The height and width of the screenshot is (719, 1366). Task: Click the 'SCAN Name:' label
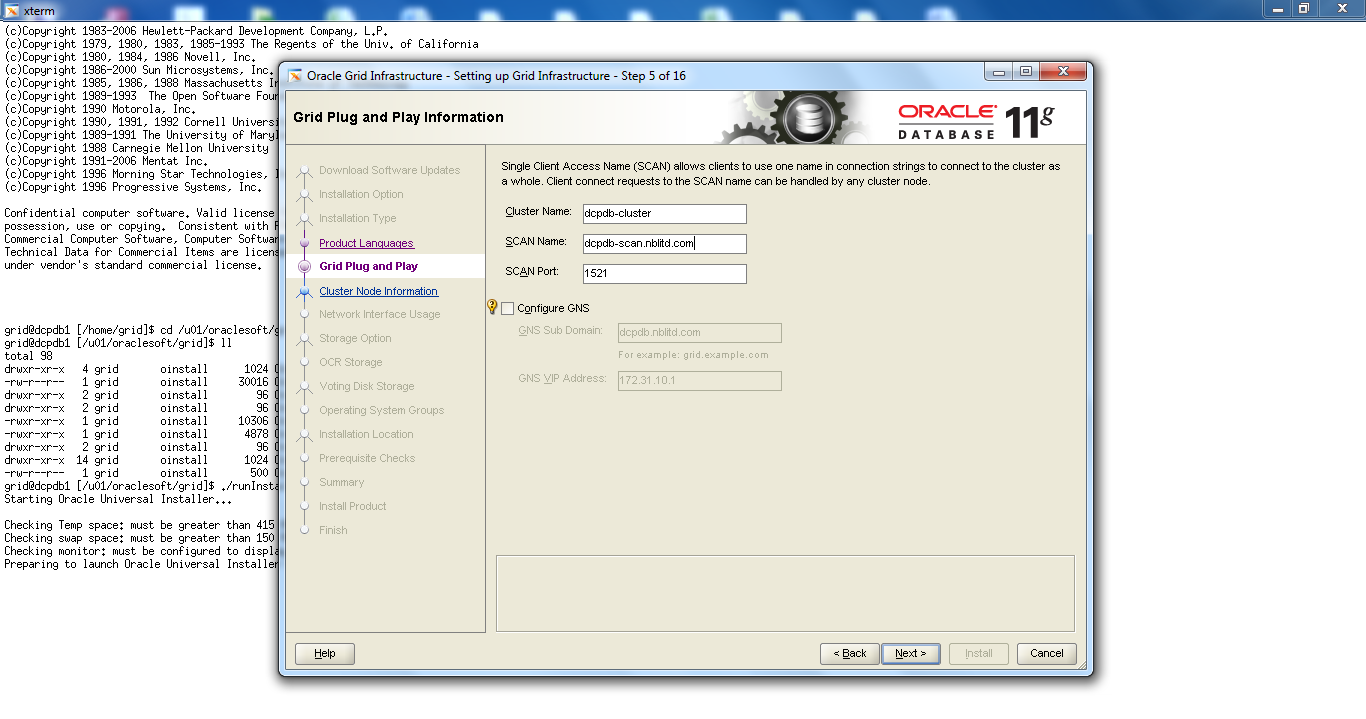point(536,242)
